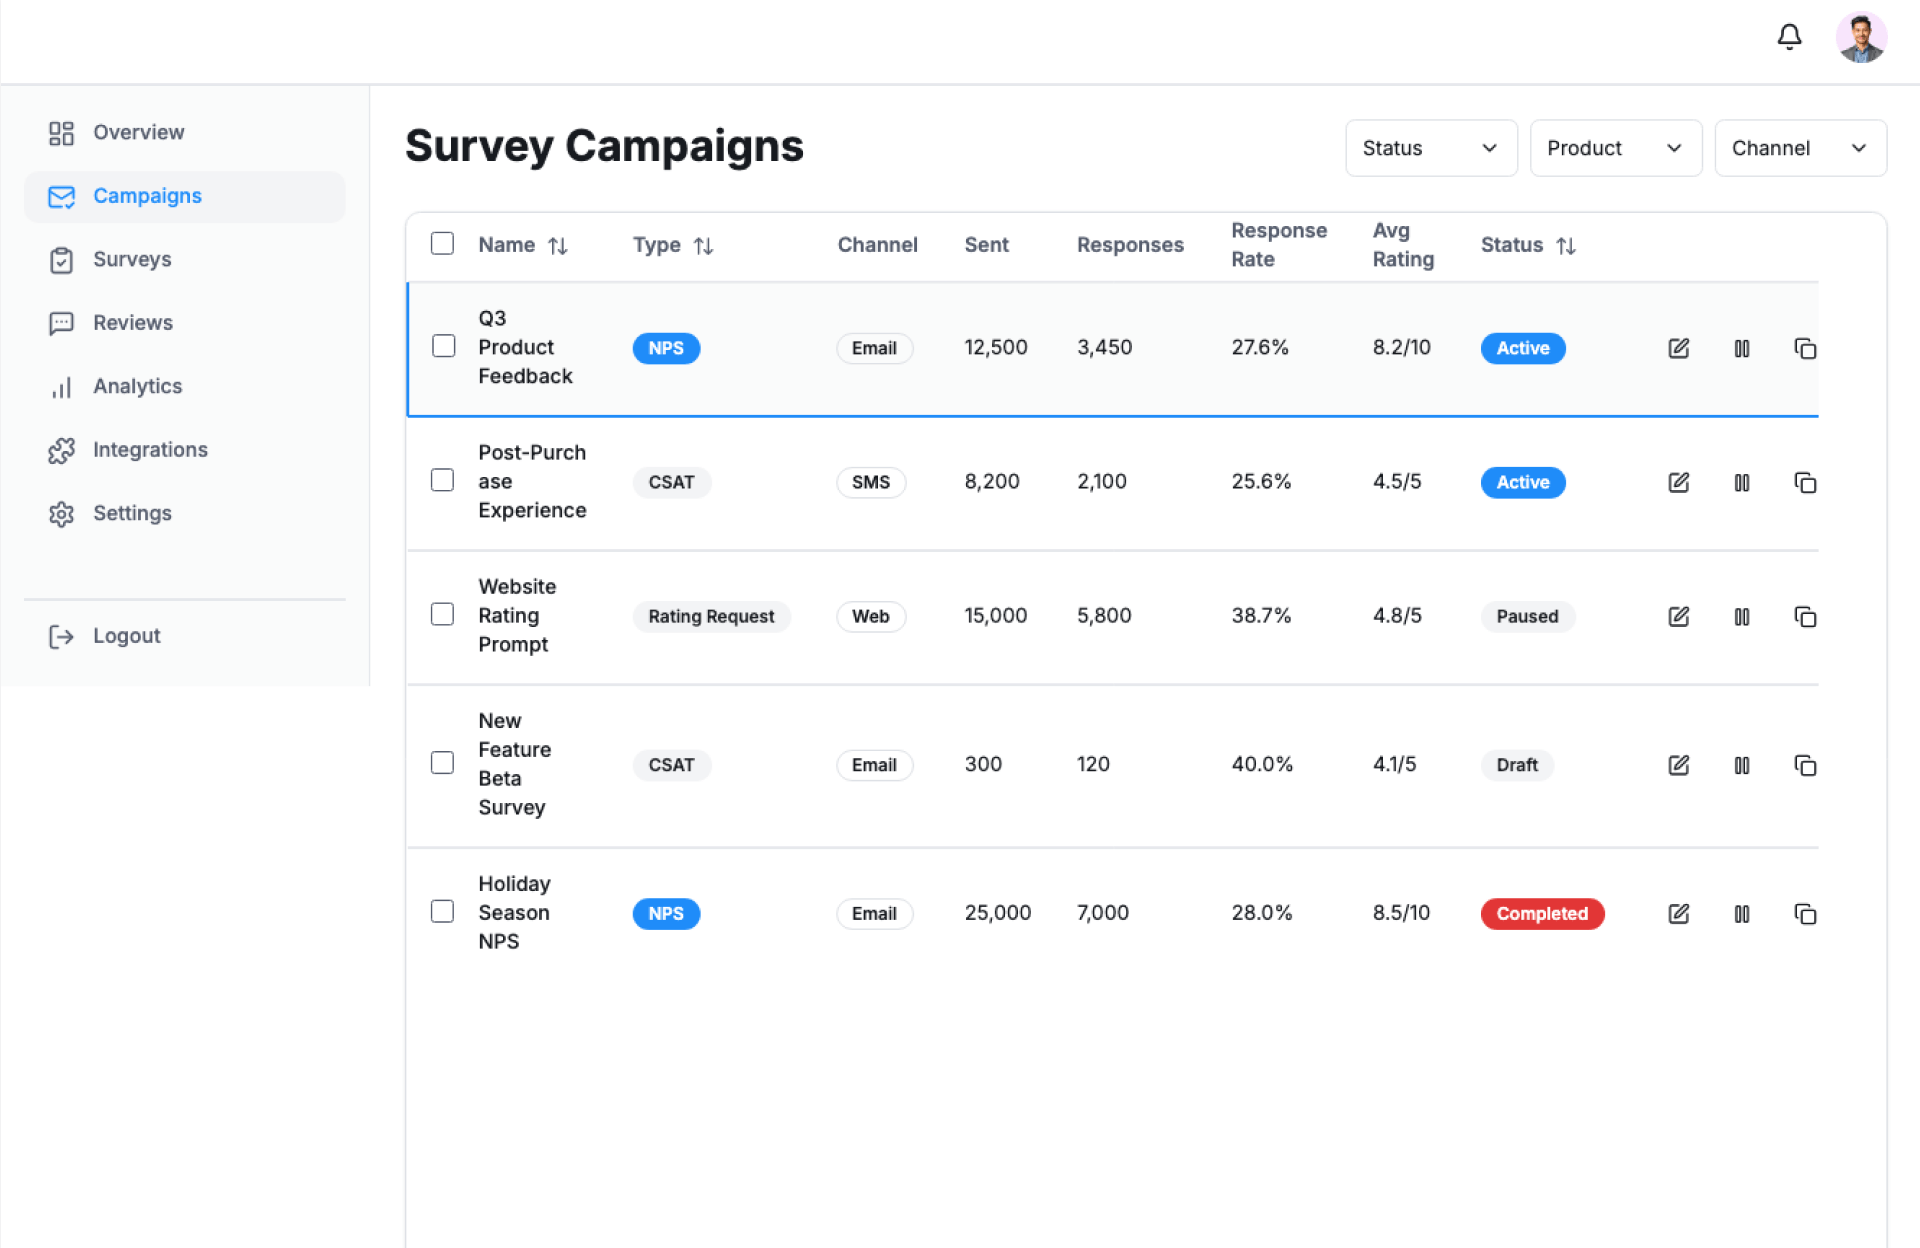
Task: Go to Analytics in sidebar
Action: pos(137,386)
